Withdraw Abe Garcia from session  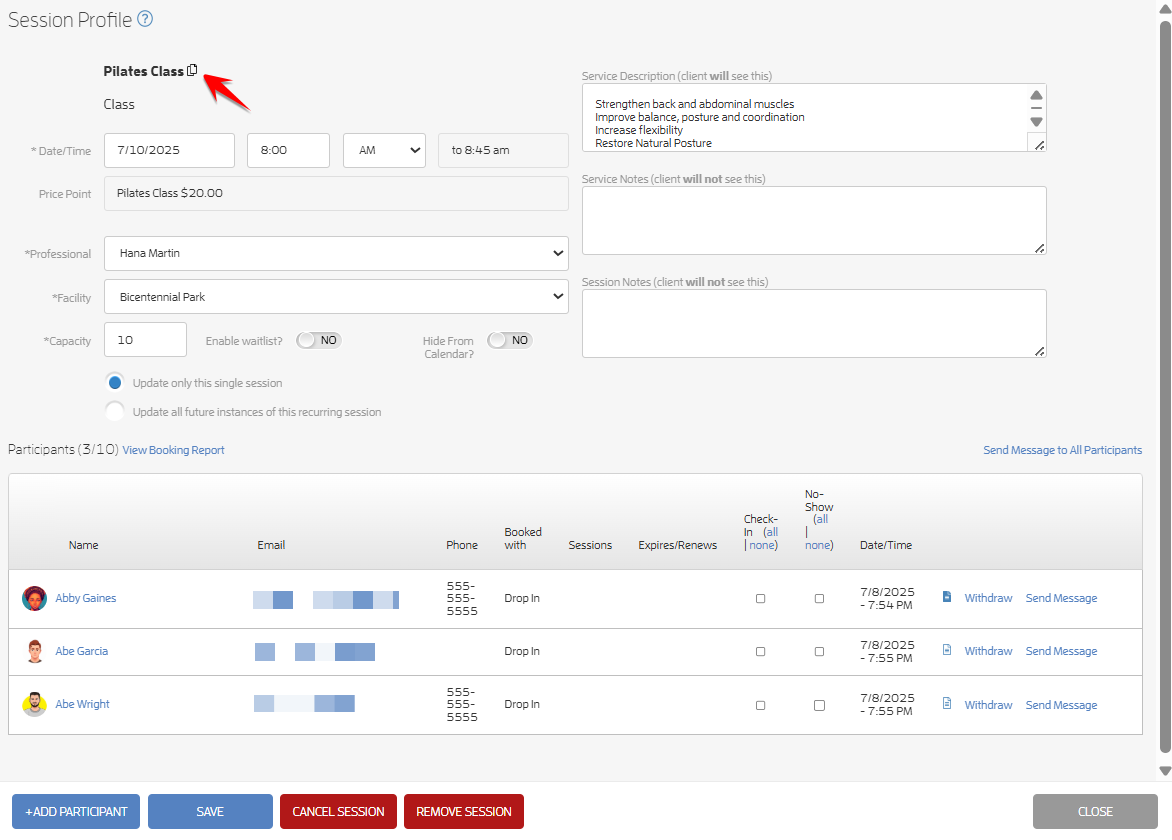coord(988,651)
